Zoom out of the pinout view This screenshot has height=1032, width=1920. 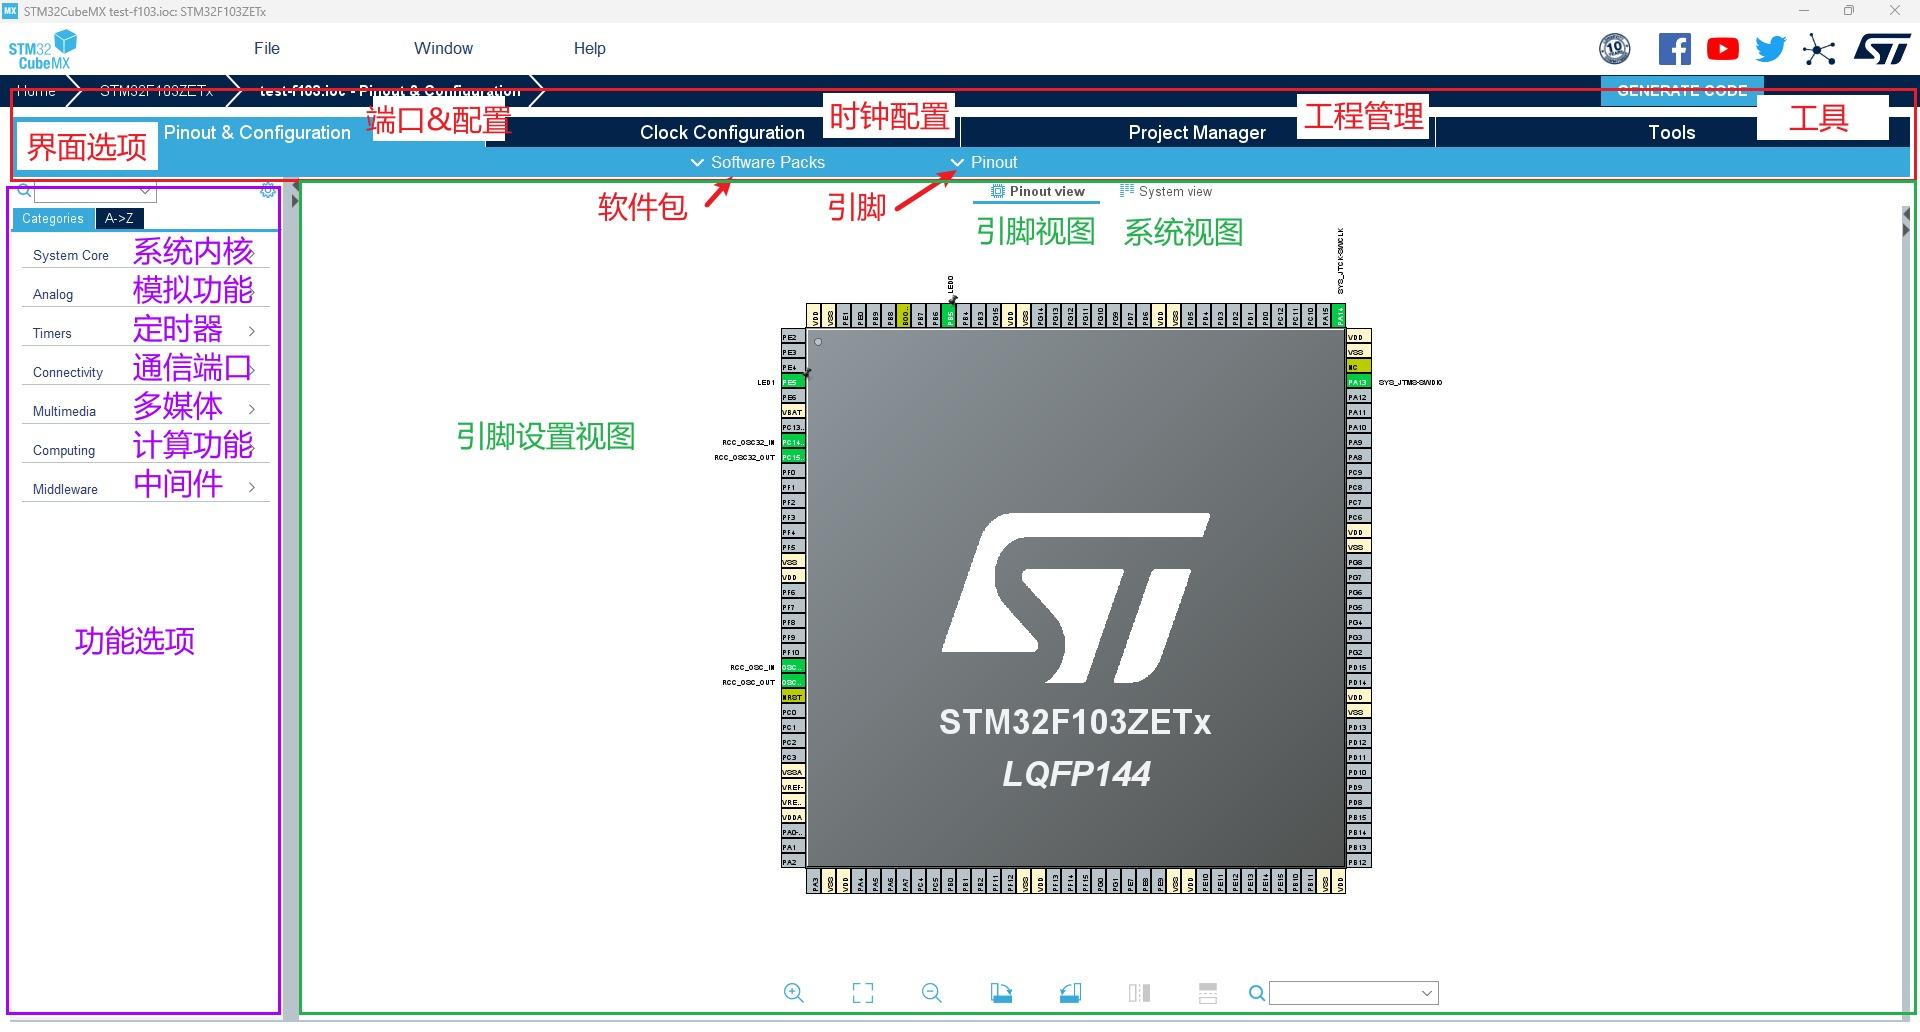point(931,993)
